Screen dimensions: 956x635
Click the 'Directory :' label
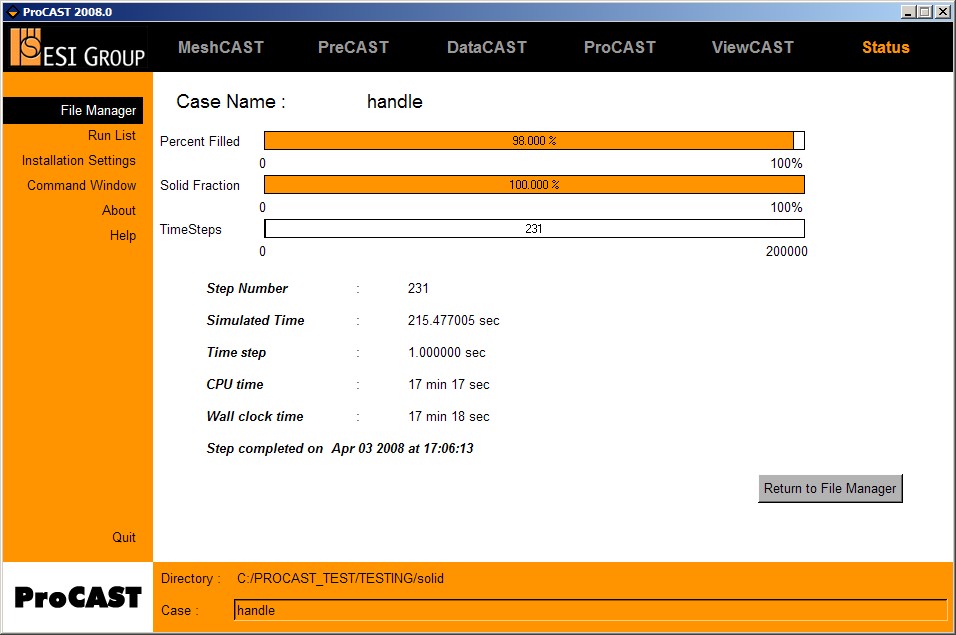coord(191,578)
